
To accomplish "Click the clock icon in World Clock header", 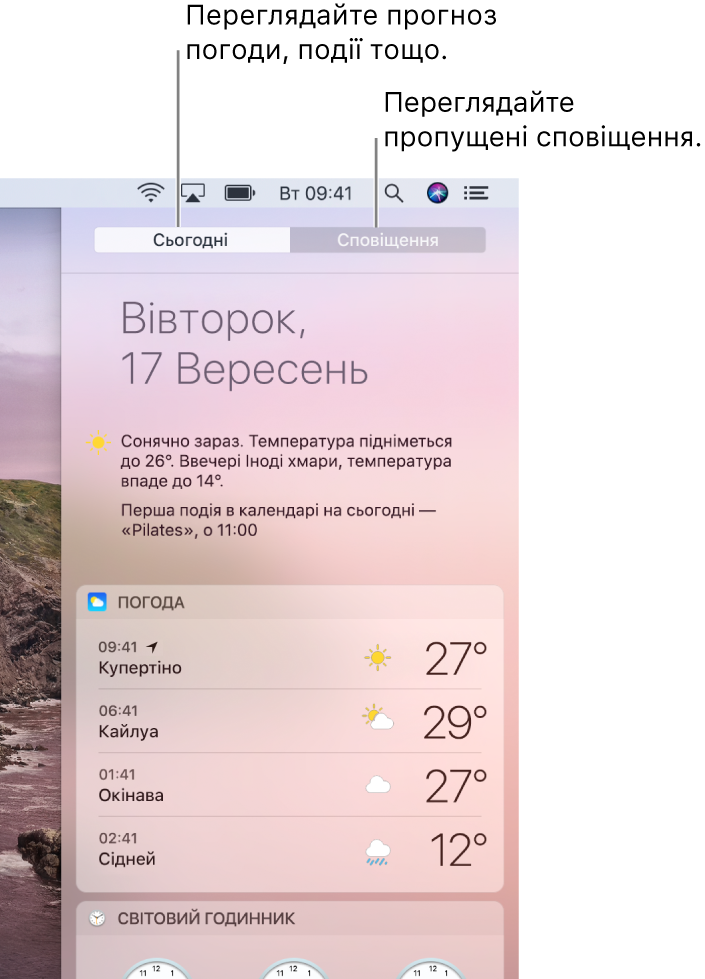I will click(97, 918).
